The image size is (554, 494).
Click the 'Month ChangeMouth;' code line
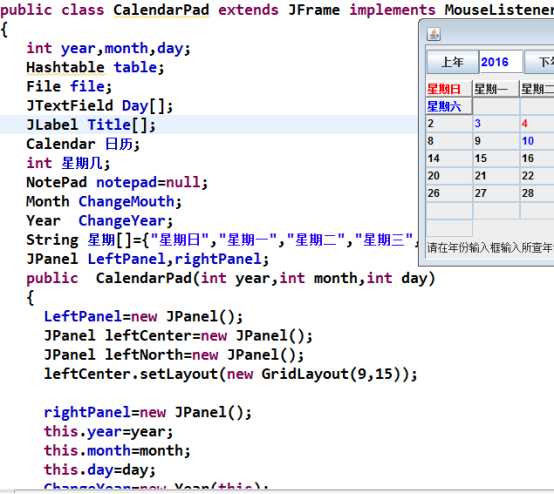click(104, 201)
